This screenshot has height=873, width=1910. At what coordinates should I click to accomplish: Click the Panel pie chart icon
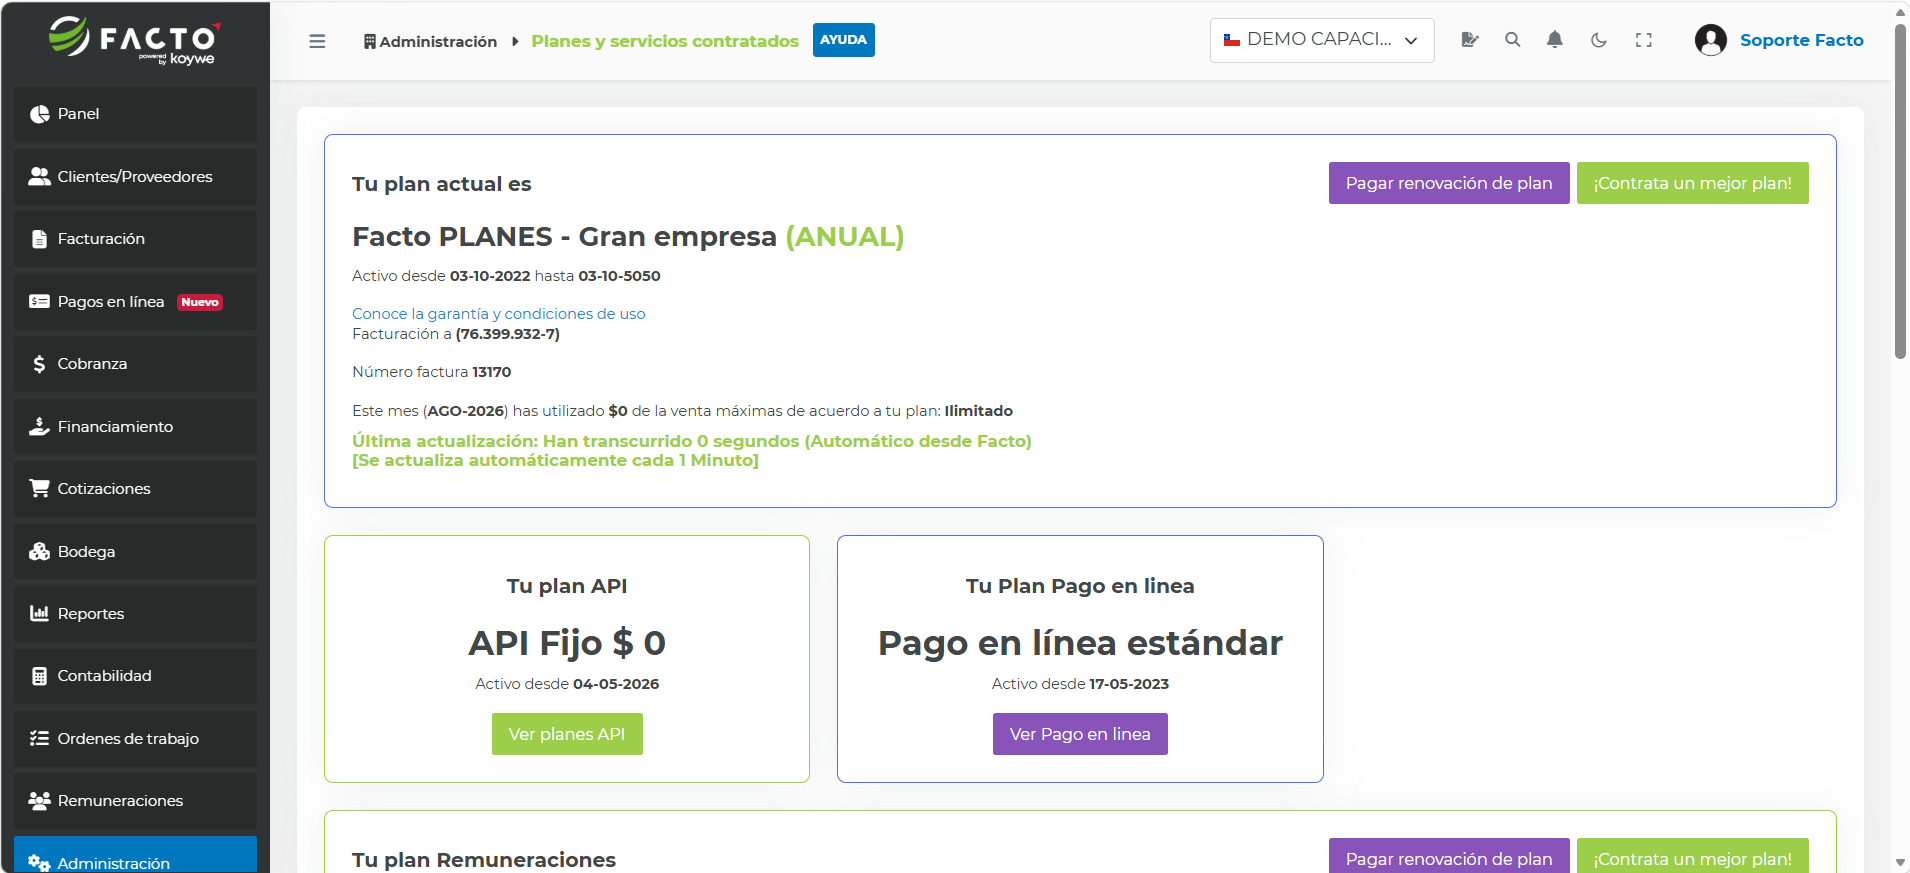[39, 114]
